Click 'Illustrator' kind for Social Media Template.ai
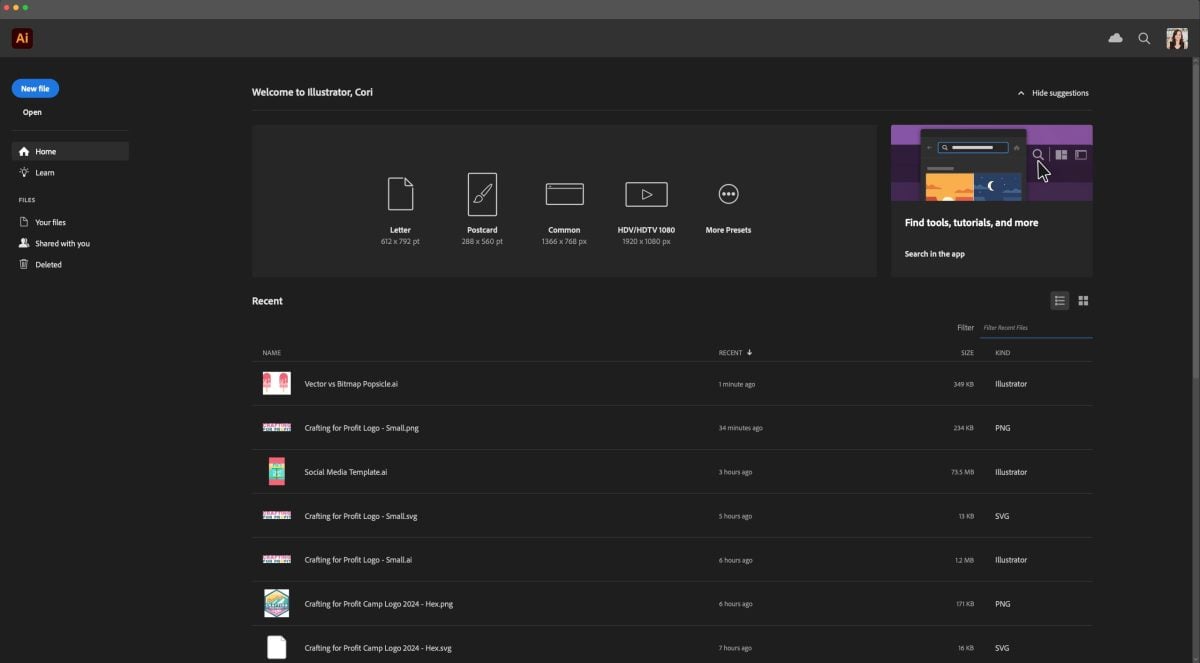Viewport: 1200px width, 663px height. pos(1011,472)
